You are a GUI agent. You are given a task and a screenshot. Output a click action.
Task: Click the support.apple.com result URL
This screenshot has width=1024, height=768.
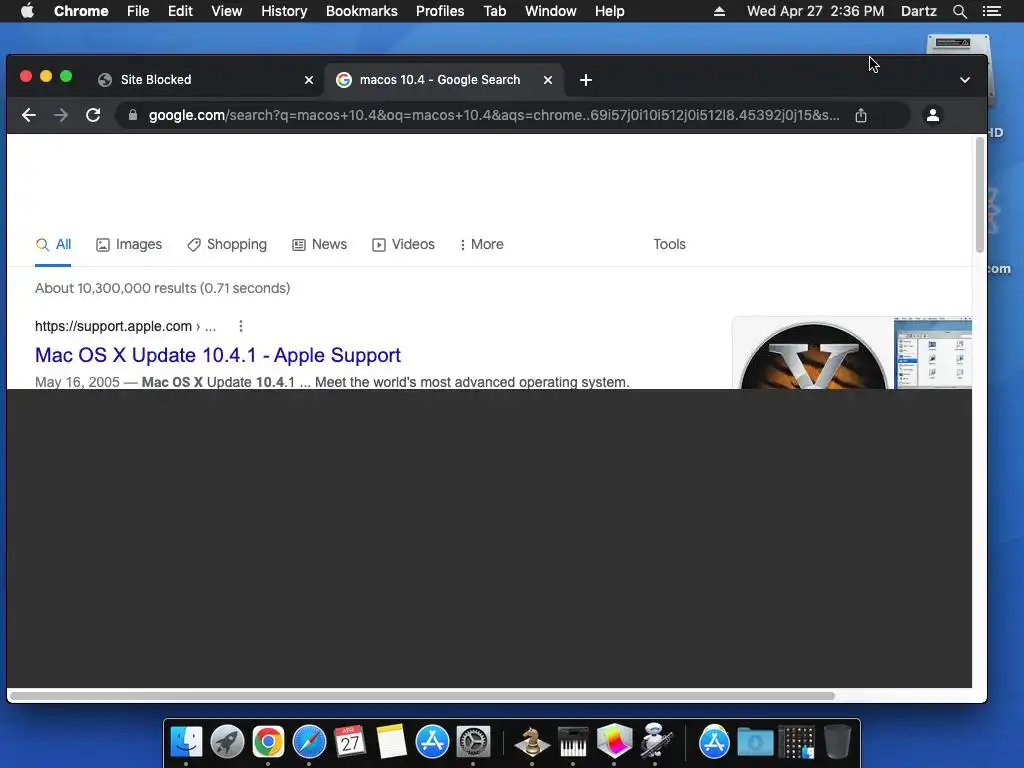point(125,327)
